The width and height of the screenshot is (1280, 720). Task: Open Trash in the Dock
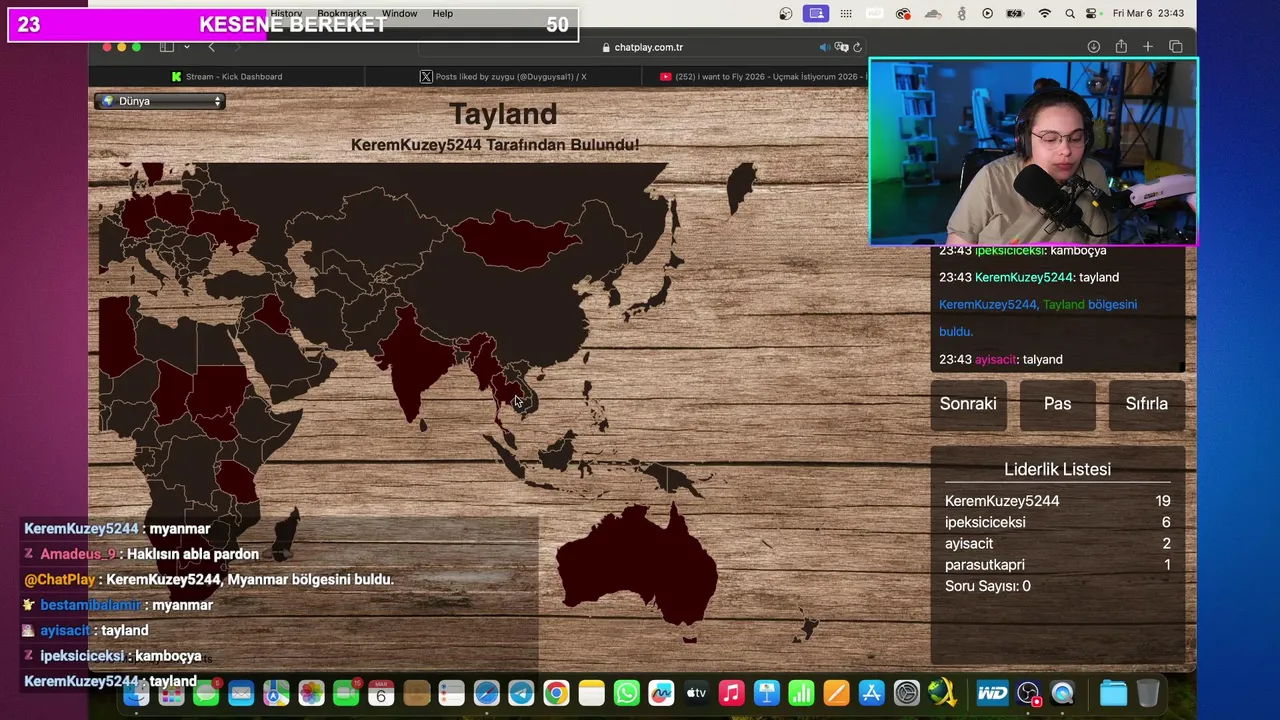click(1148, 693)
